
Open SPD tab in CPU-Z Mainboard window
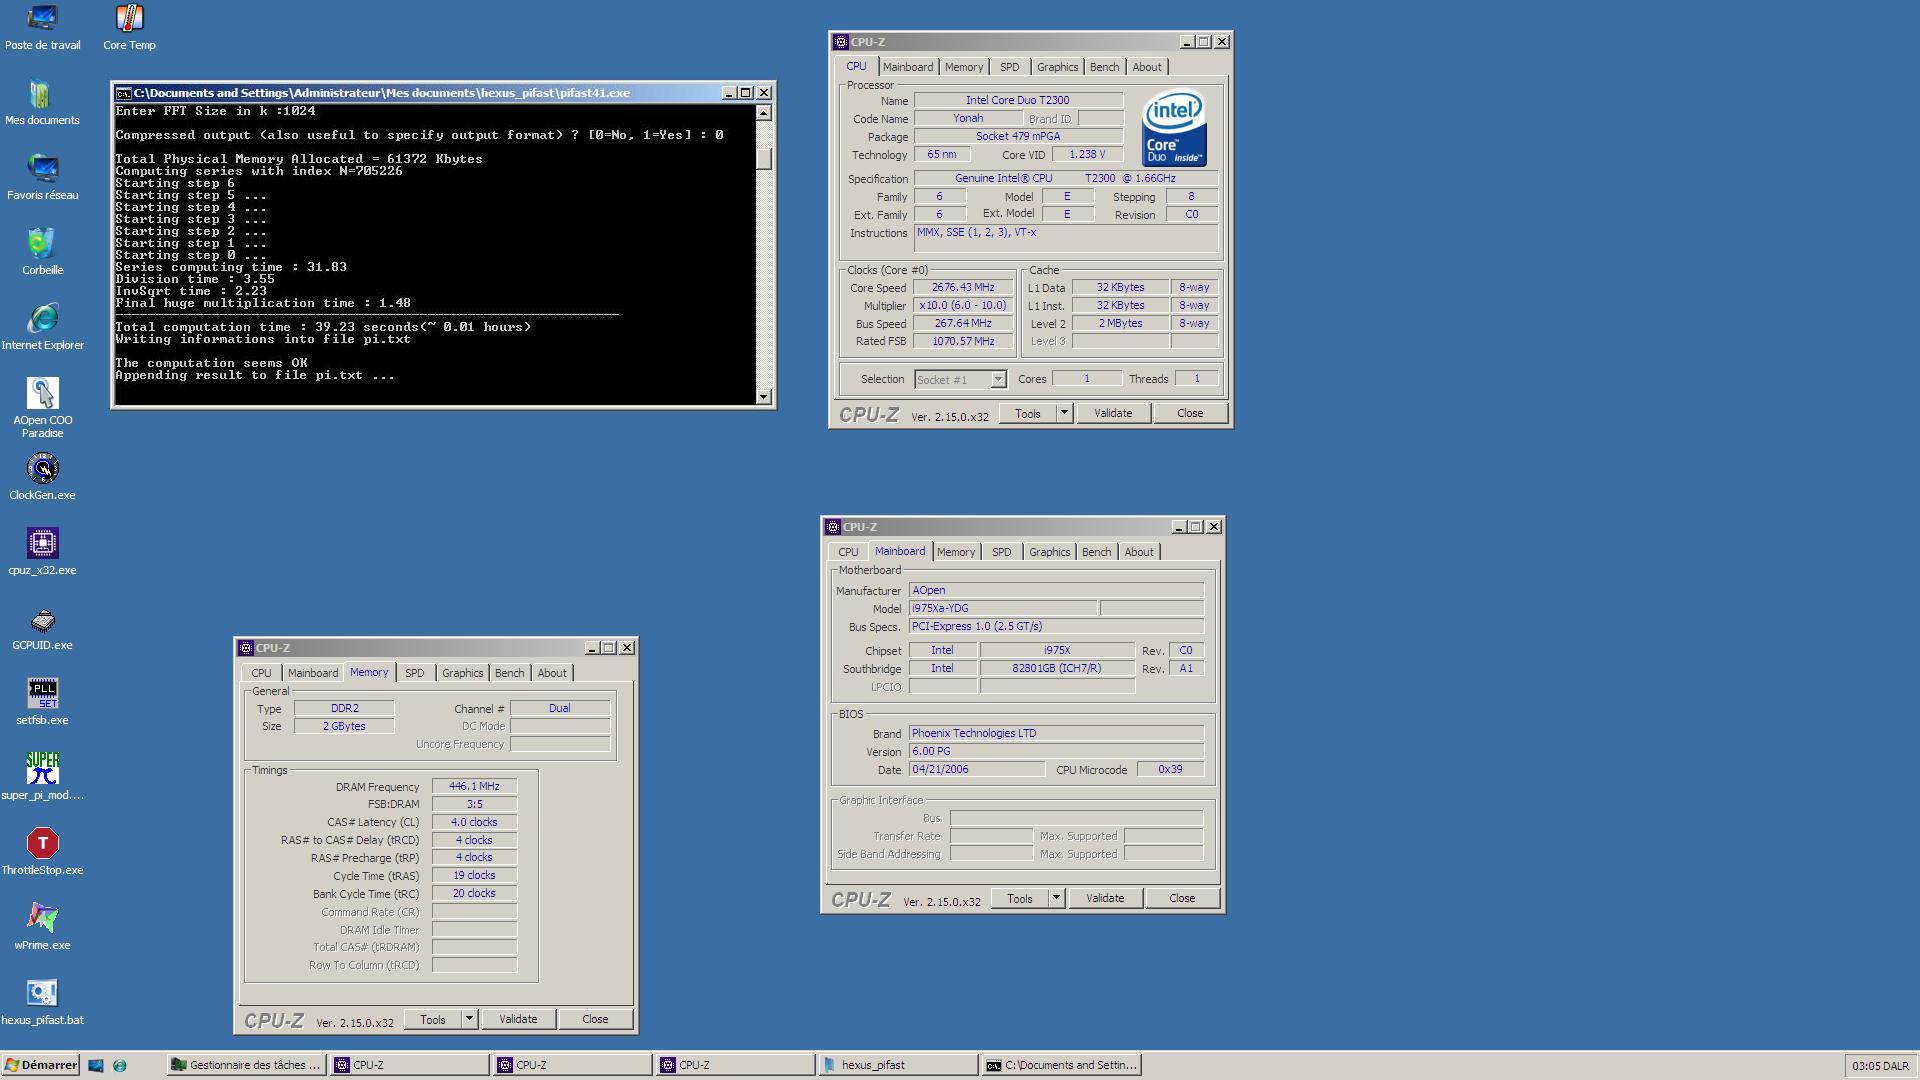[x=1002, y=552]
